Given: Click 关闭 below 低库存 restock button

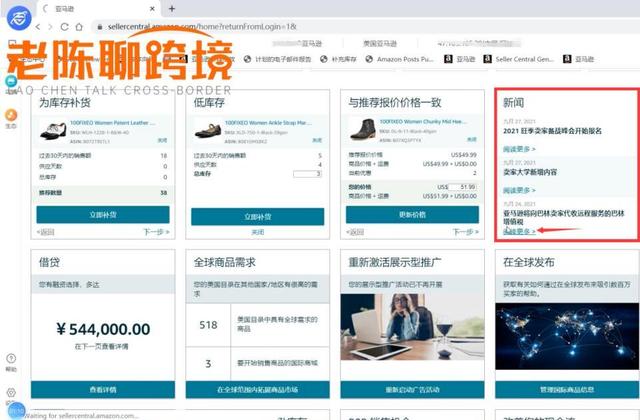Looking at the screenshot, I should 258,232.
